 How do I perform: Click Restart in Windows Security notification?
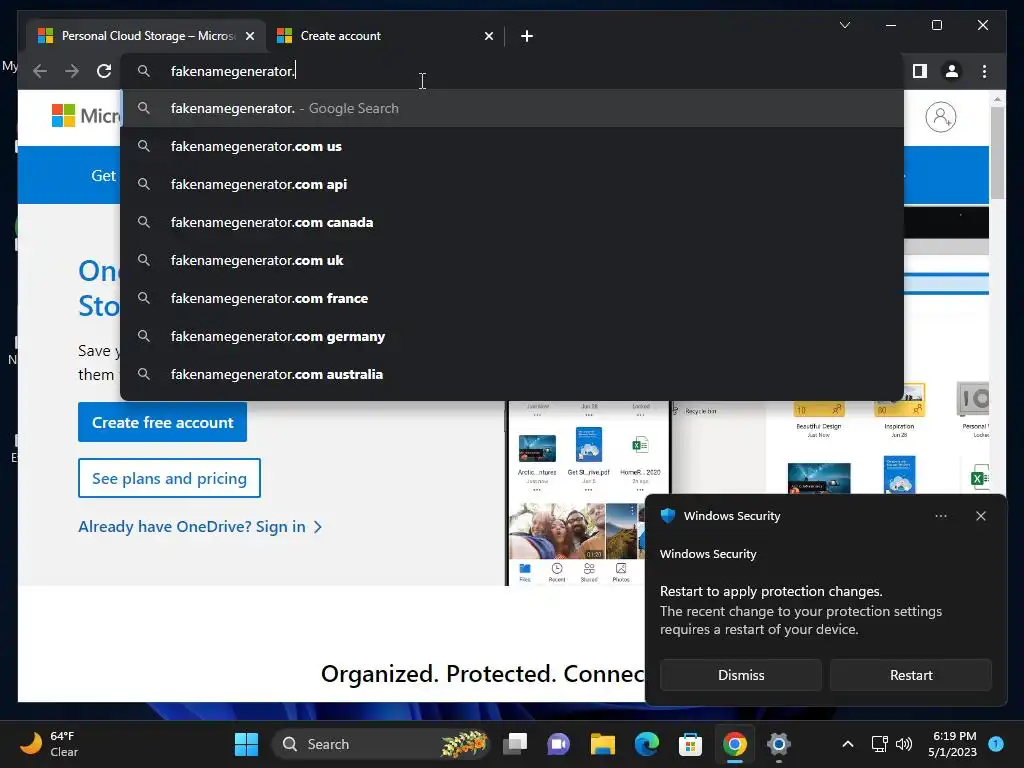[911, 675]
